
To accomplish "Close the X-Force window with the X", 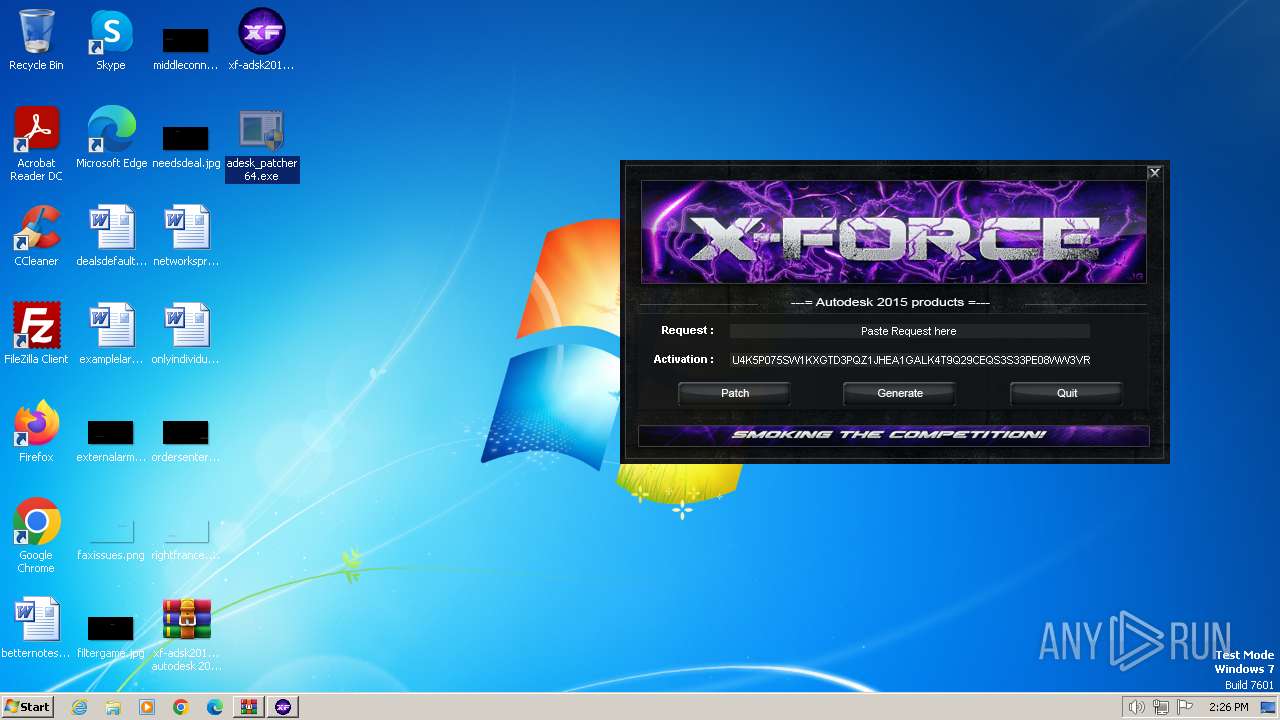I will click(x=1154, y=173).
